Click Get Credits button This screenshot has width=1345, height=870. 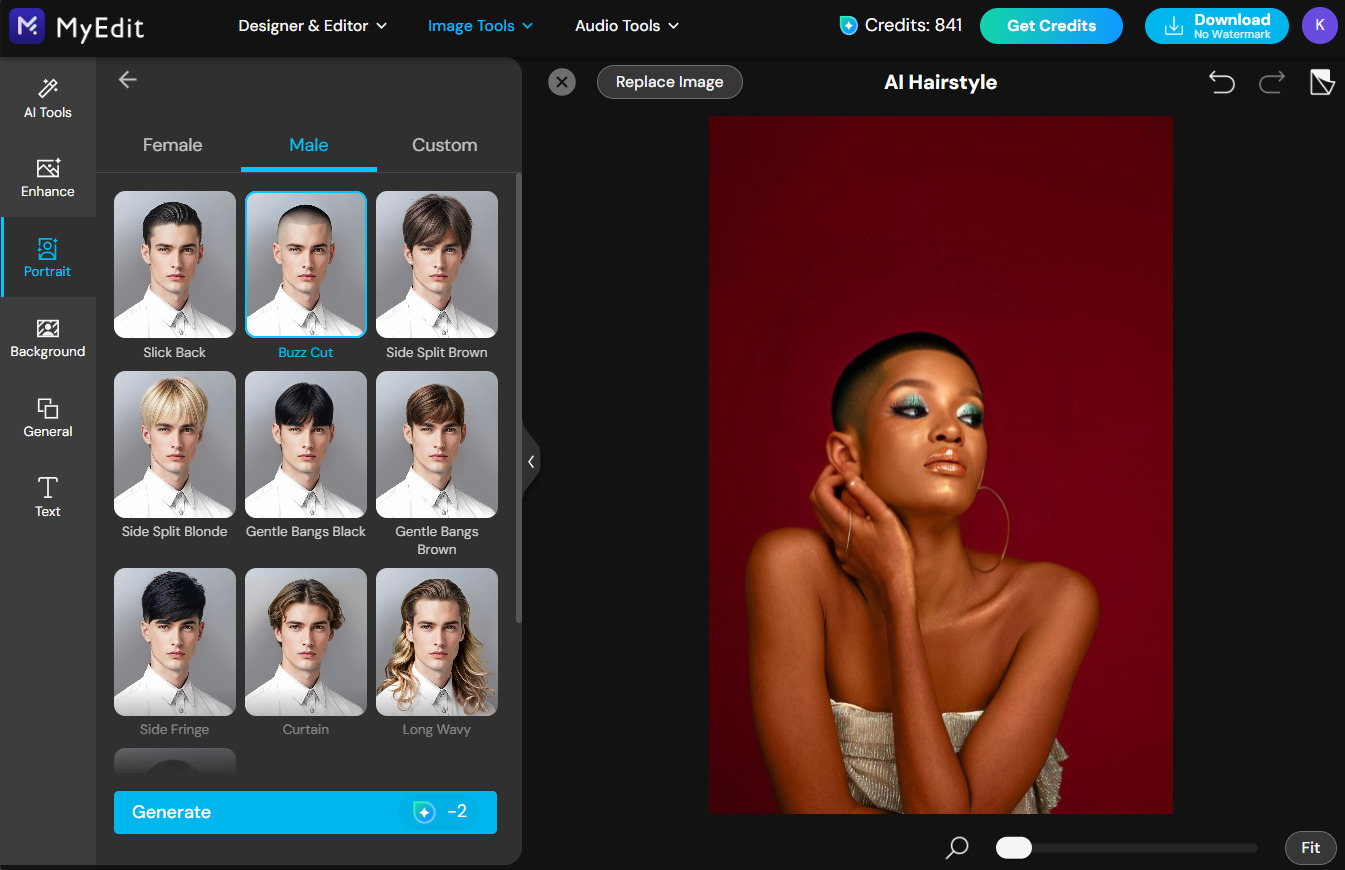[x=1051, y=26]
